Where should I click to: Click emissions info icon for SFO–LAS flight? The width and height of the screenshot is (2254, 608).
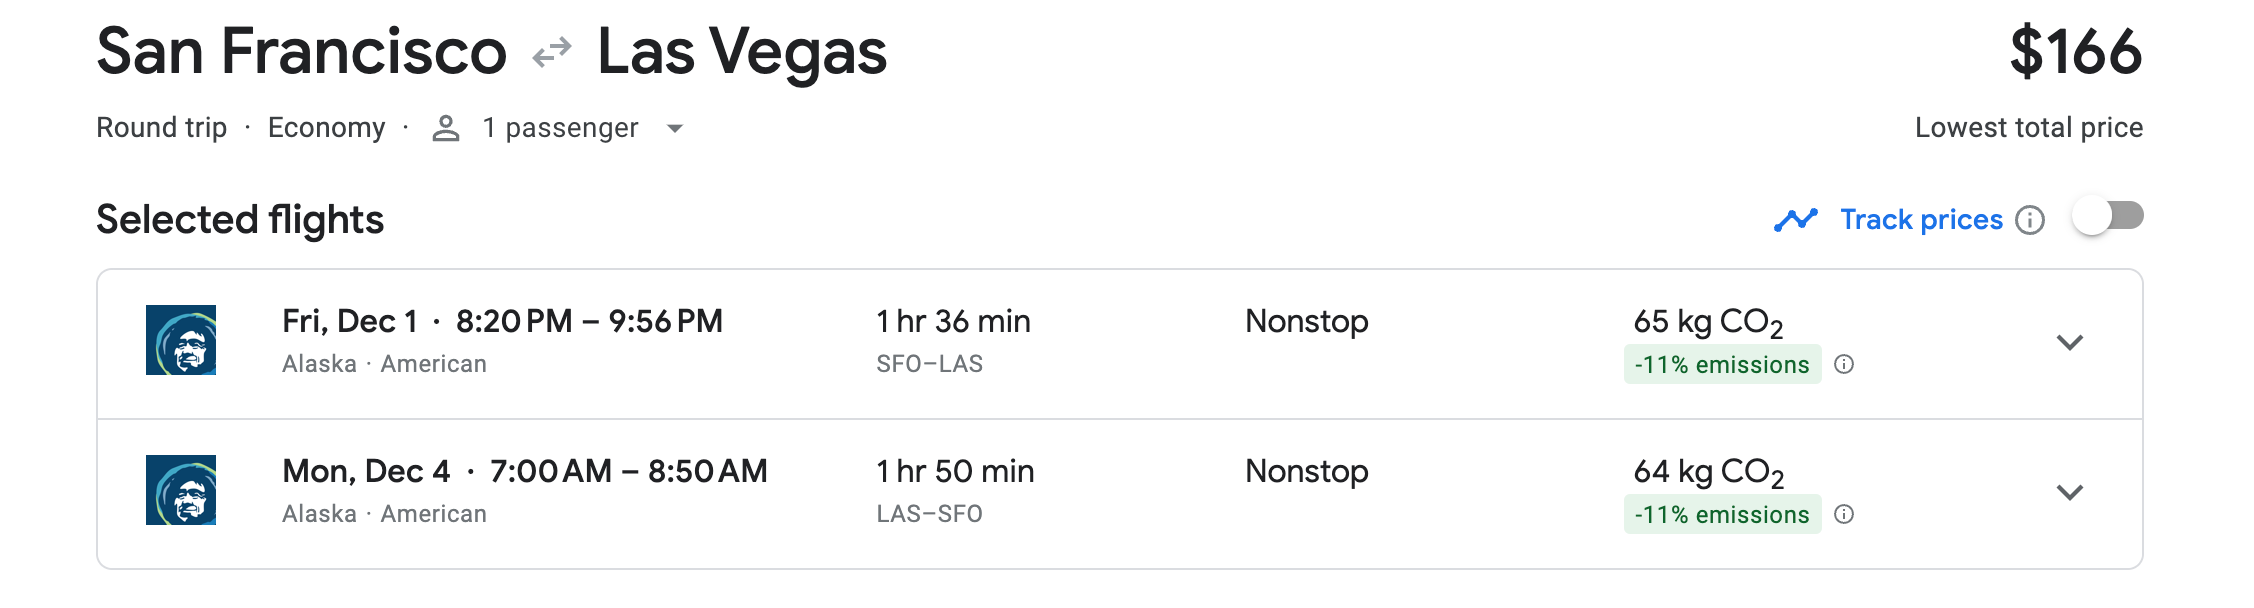tap(1845, 364)
